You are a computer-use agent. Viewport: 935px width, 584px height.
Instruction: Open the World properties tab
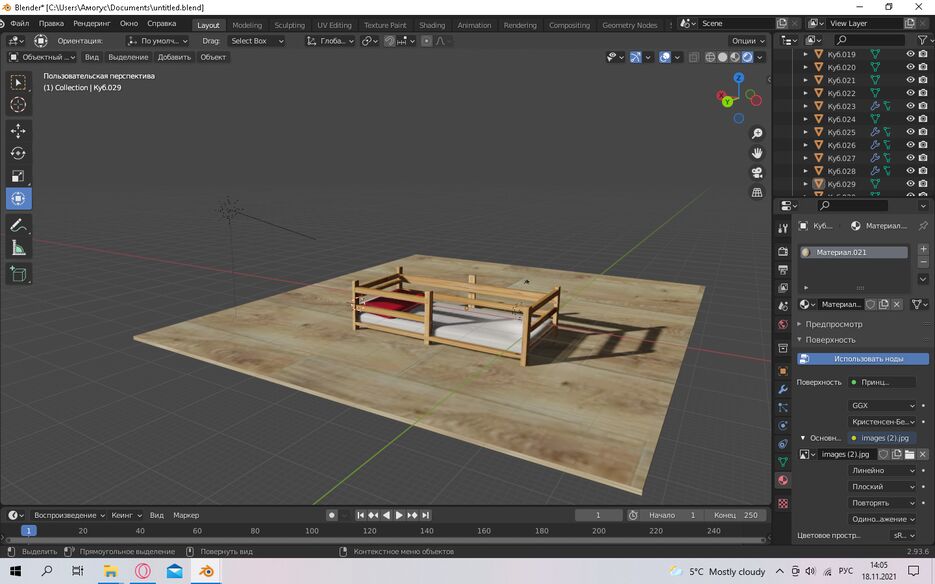coord(783,325)
